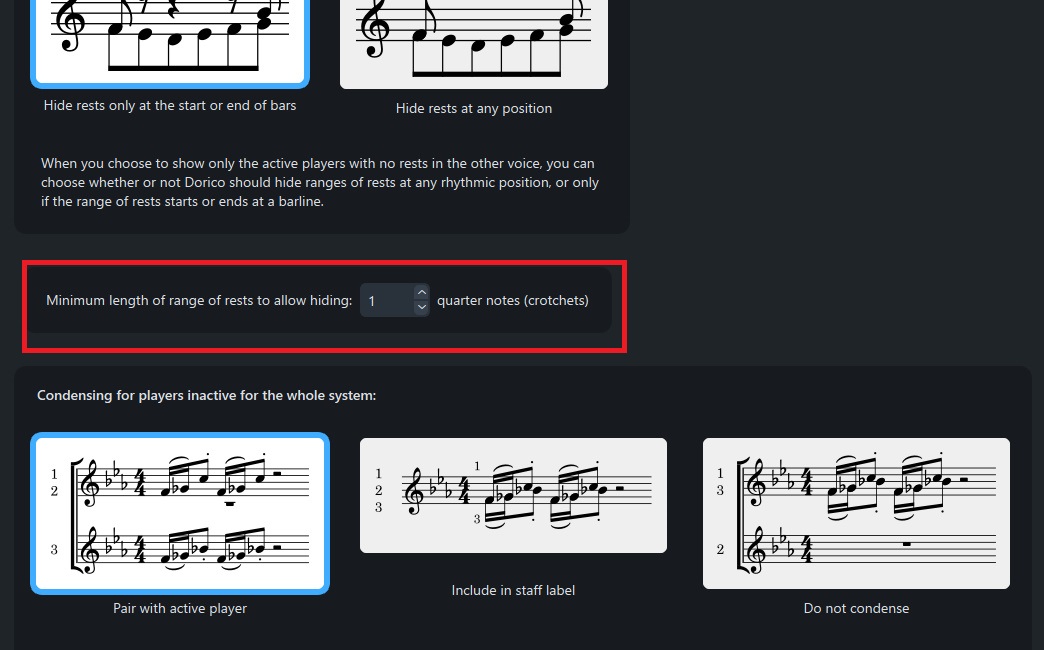Click the 'quarter notes (crotchets)' unit text
The image size is (1044, 650).
tap(513, 300)
